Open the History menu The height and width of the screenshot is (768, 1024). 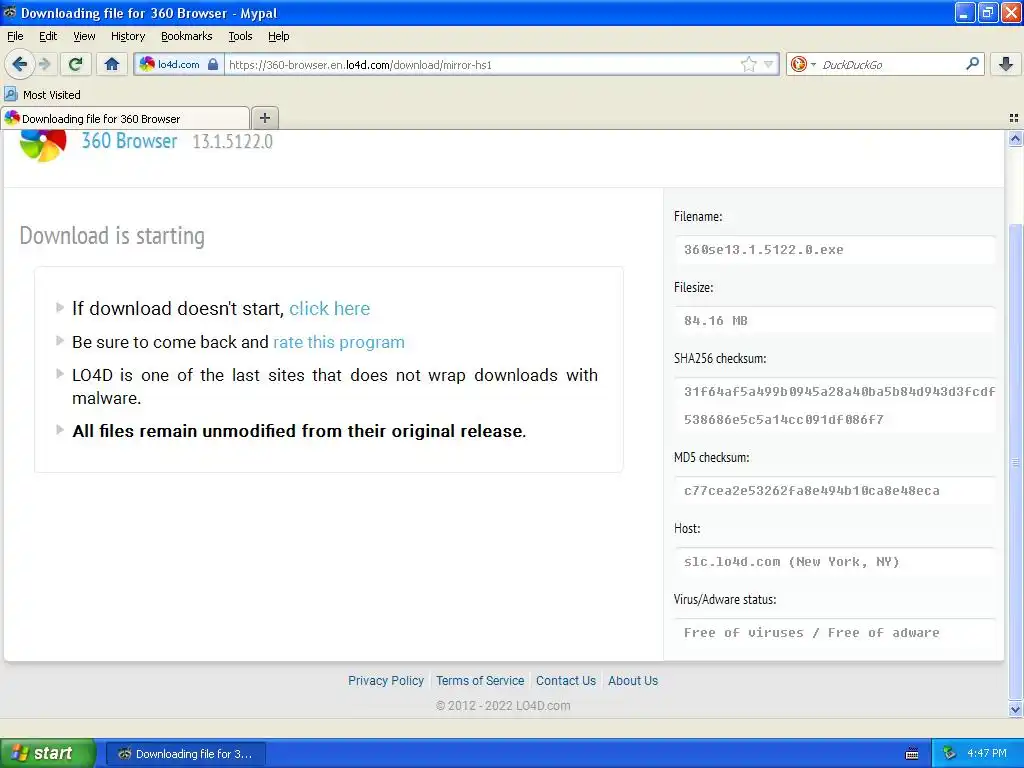[128, 36]
